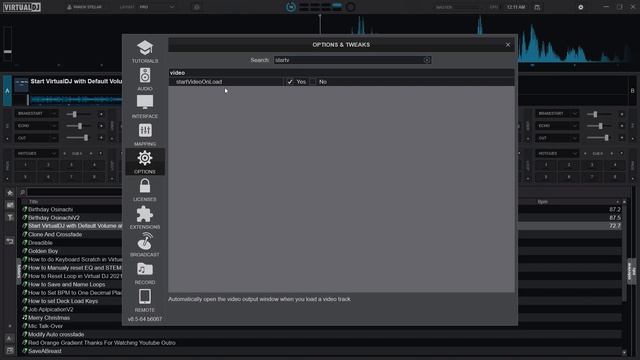Clear the options search field
Image resolution: width=640 pixels, height=360 pixels.
pos(427,60)
